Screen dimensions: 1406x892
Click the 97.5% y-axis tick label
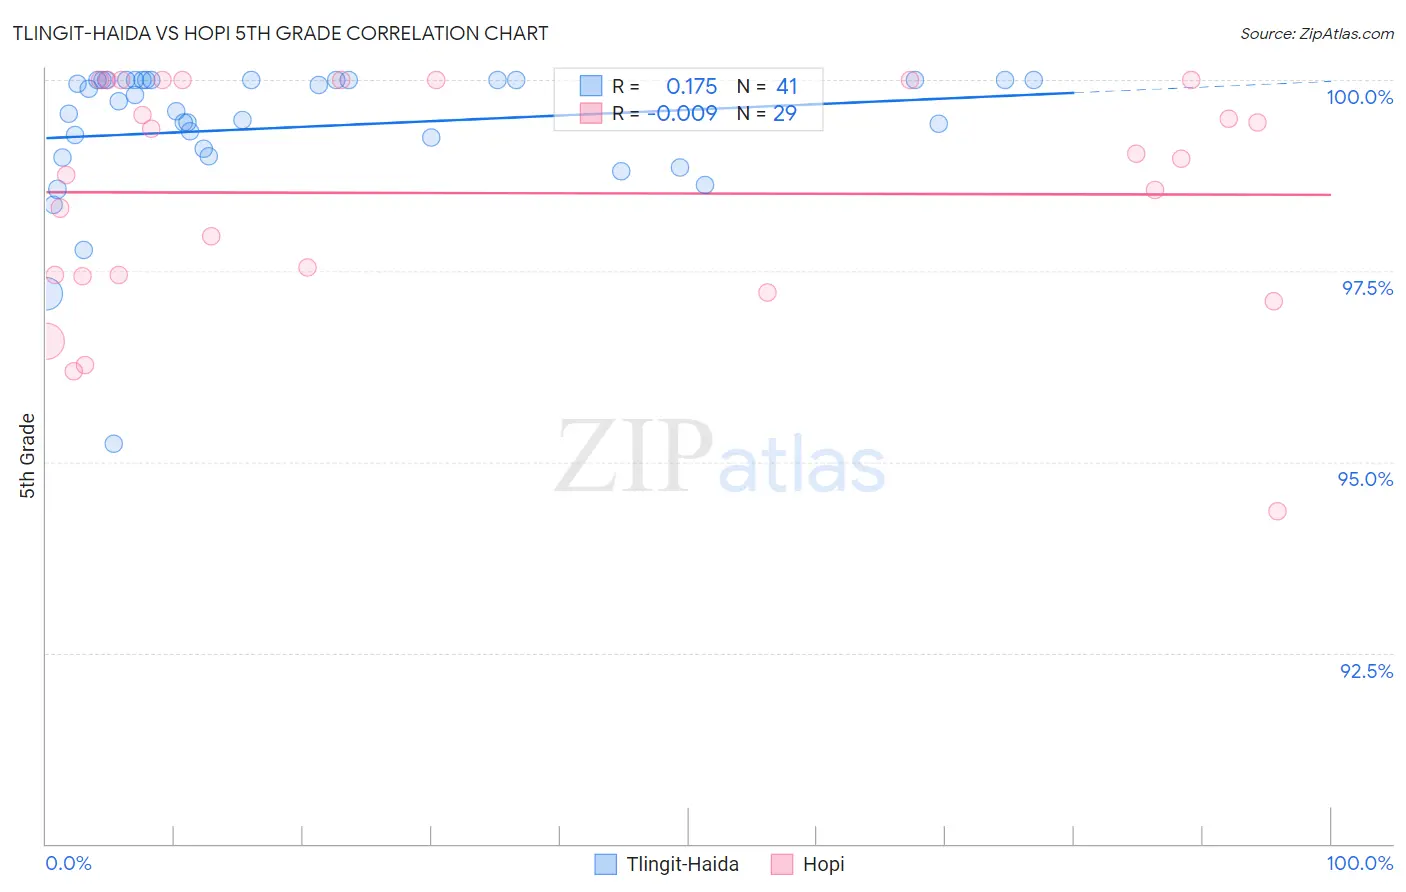[x=1367, y=288]
